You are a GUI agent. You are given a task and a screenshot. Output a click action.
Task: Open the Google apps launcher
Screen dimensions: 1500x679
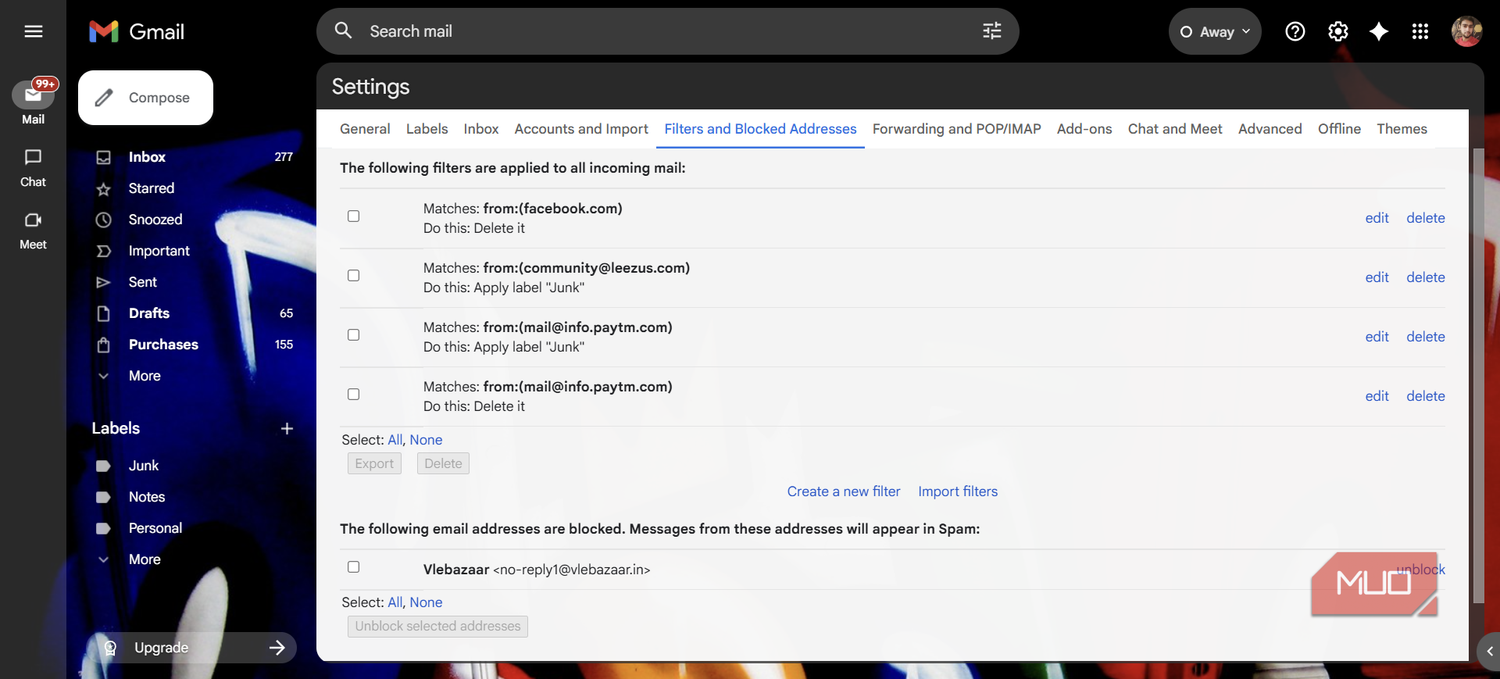point(1420,31)
